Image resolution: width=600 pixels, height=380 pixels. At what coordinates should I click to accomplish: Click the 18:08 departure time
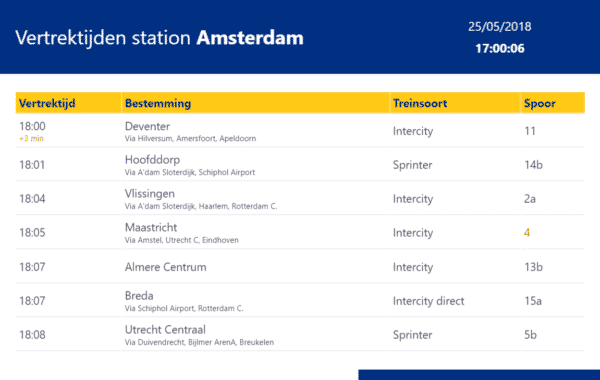tap(33, 334)
